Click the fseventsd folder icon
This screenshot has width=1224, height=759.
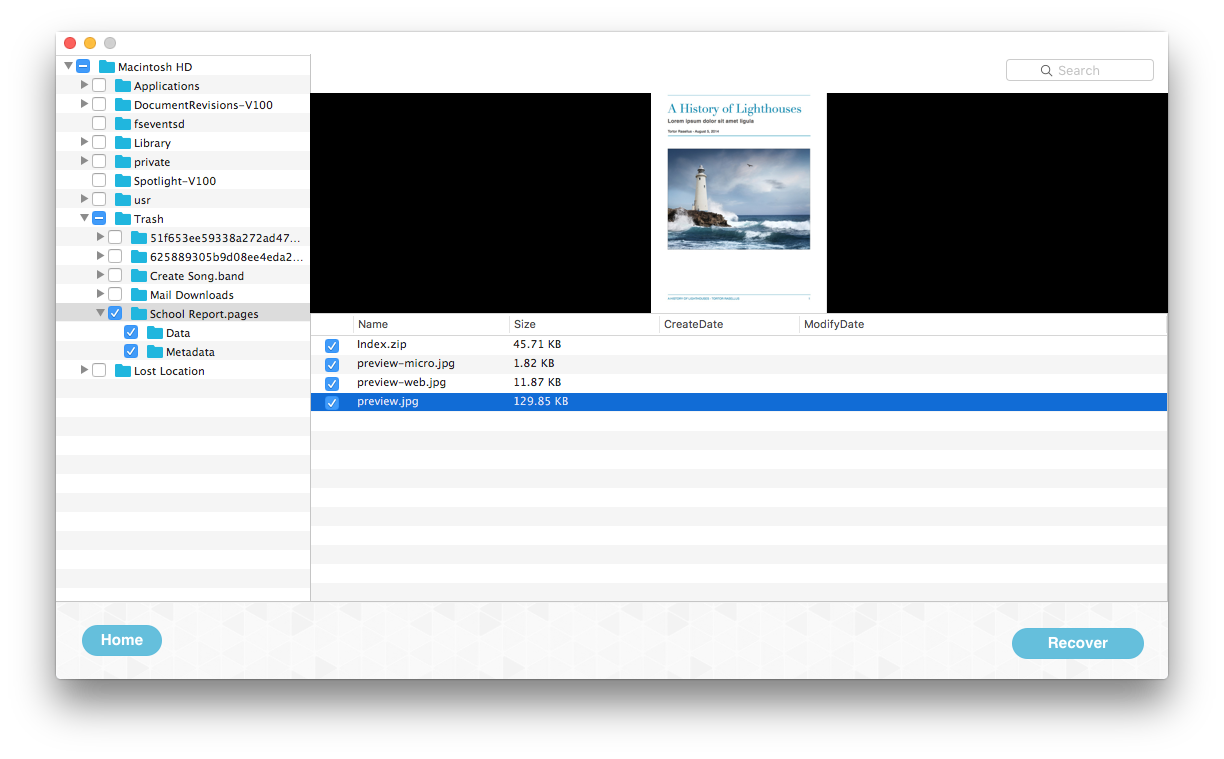click(123, 124)
